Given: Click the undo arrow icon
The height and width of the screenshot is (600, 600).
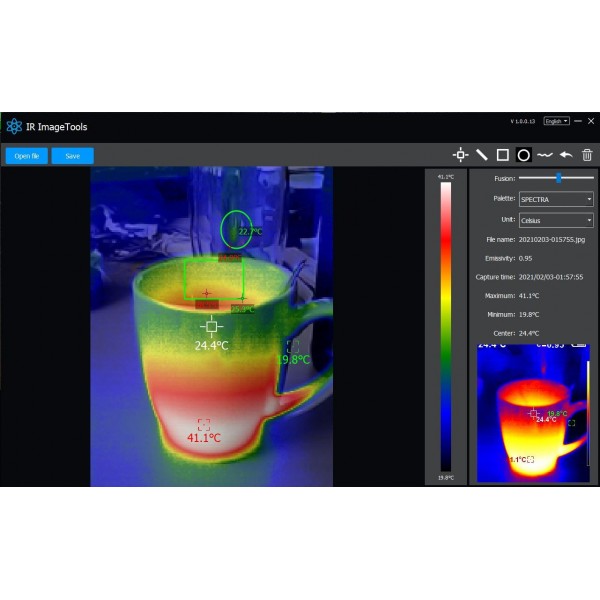Looking at the screenshot, I should [x=566, y=155].
